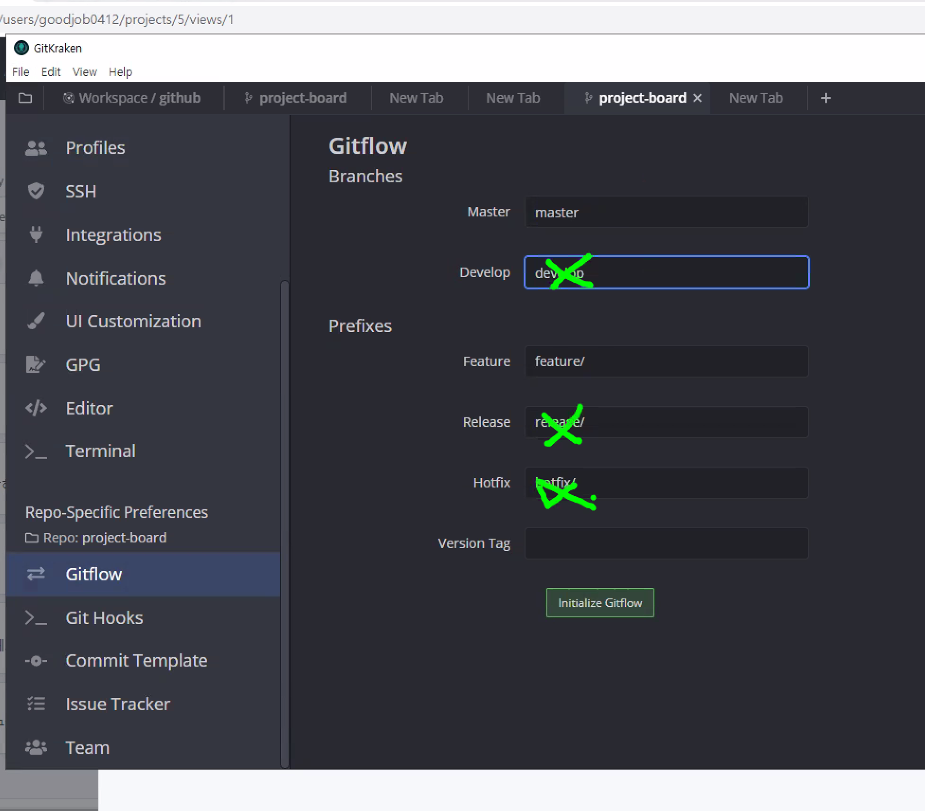Open Integrations preferences
This screenshot has height=811, width=925.
click(143, 235)
